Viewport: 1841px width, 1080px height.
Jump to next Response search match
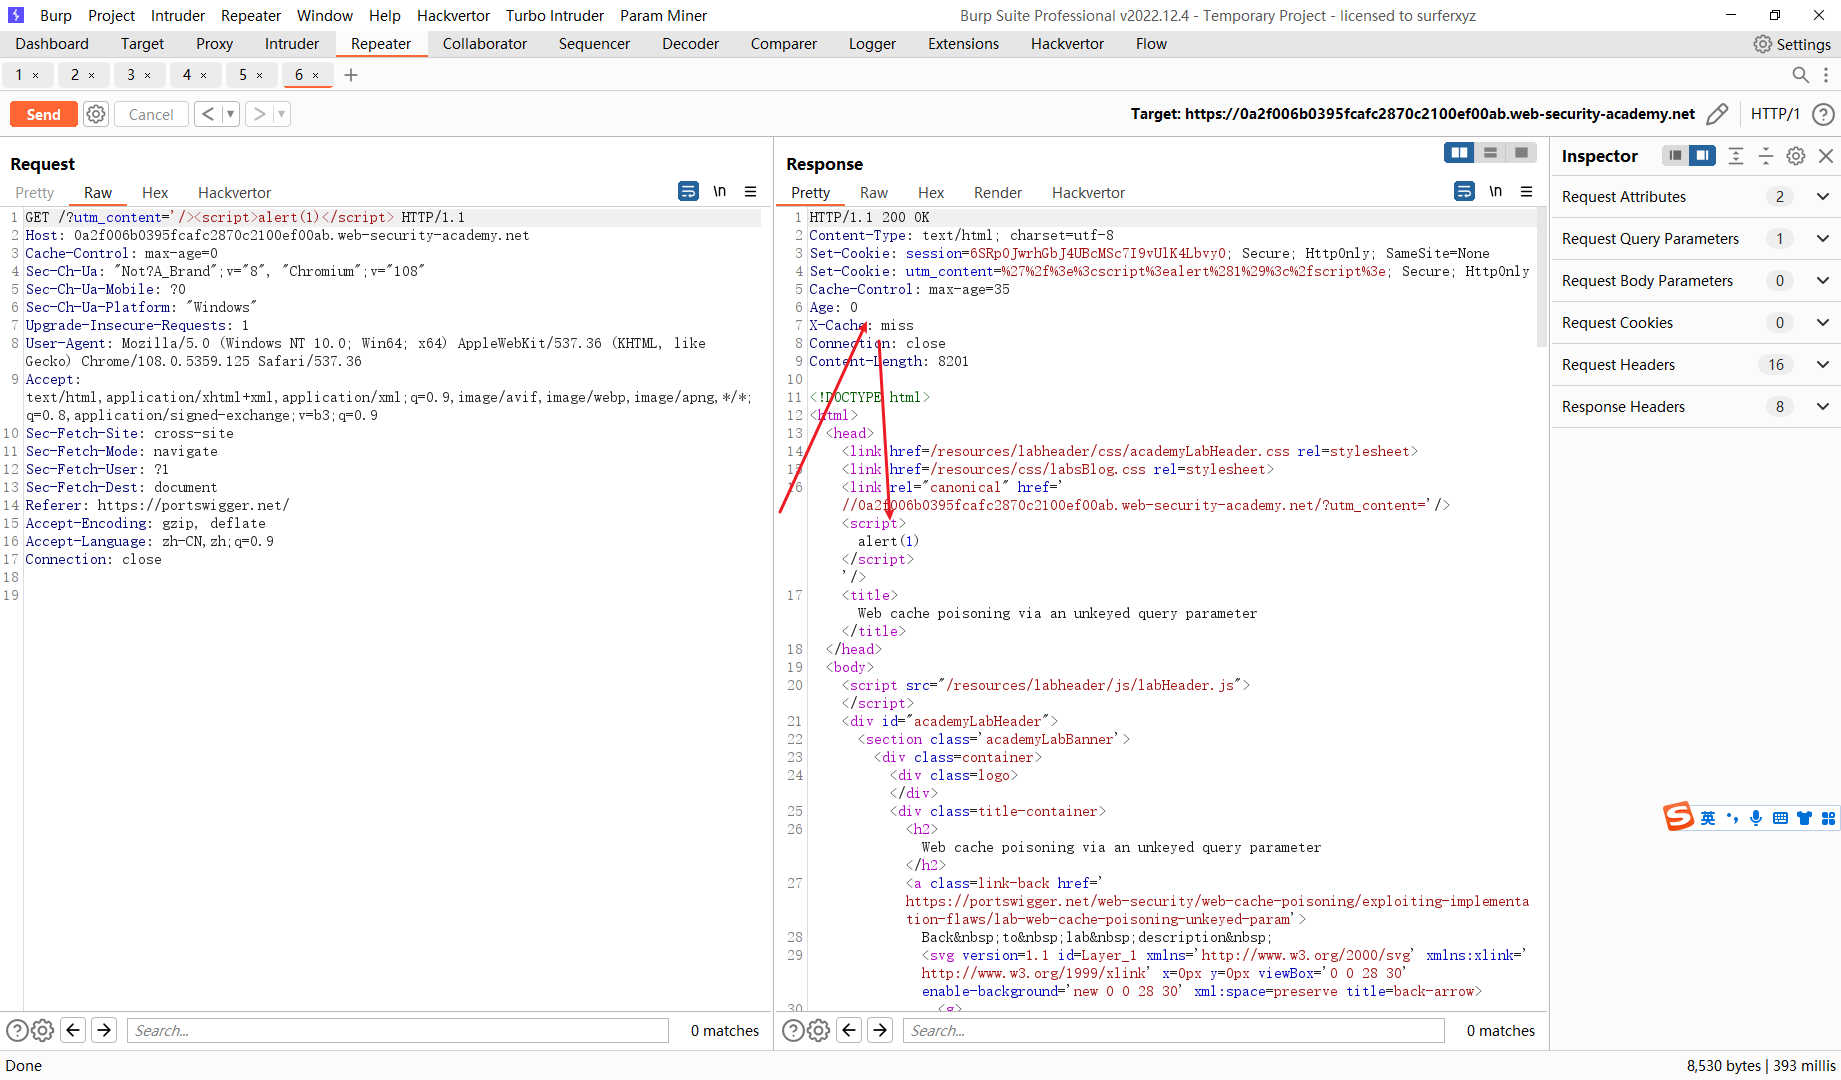pos(880,1030)
